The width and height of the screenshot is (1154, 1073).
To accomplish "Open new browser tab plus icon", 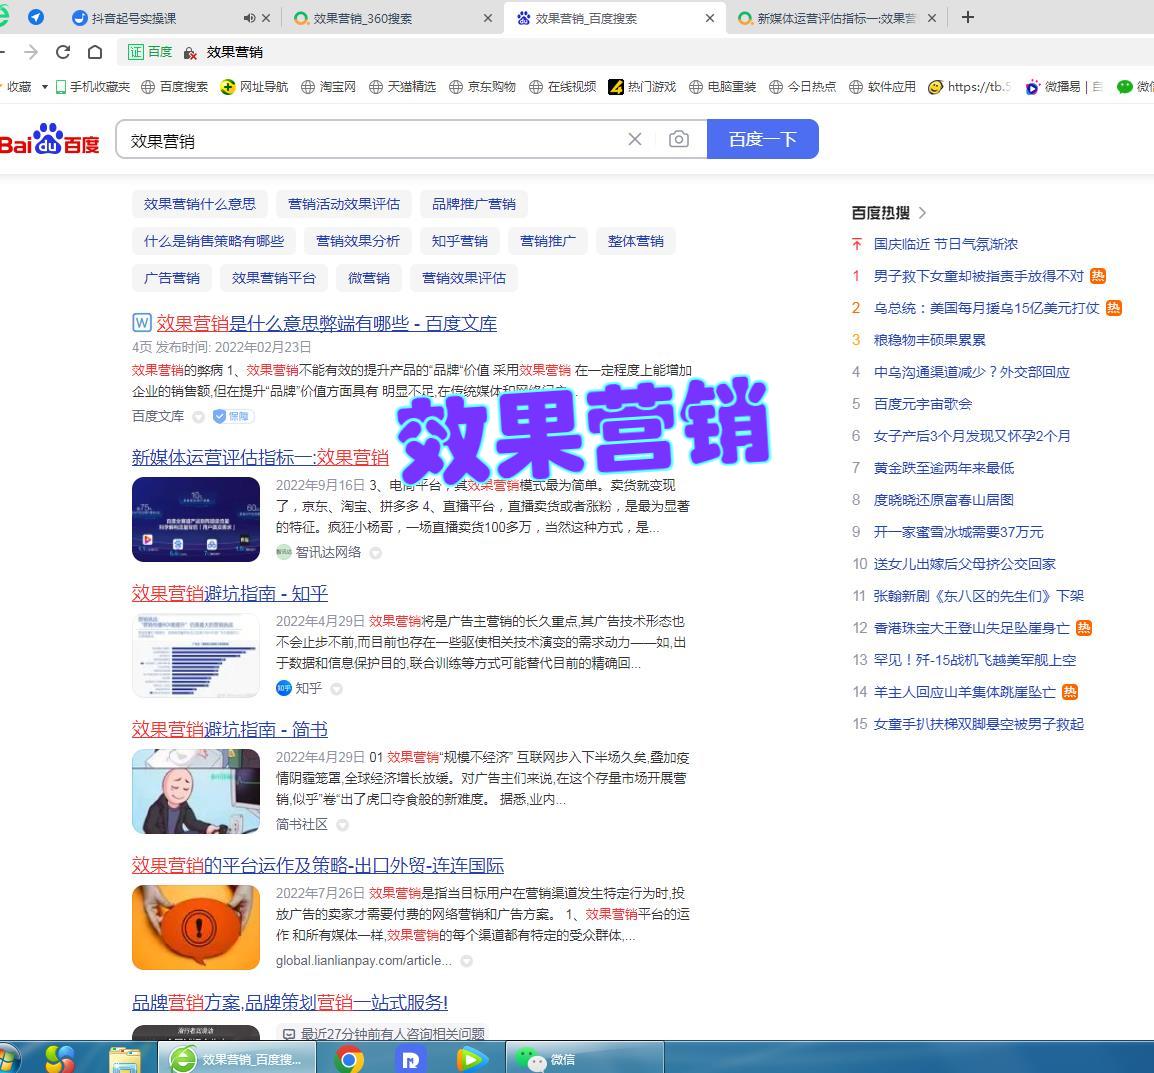I will (x=968, y=18).
